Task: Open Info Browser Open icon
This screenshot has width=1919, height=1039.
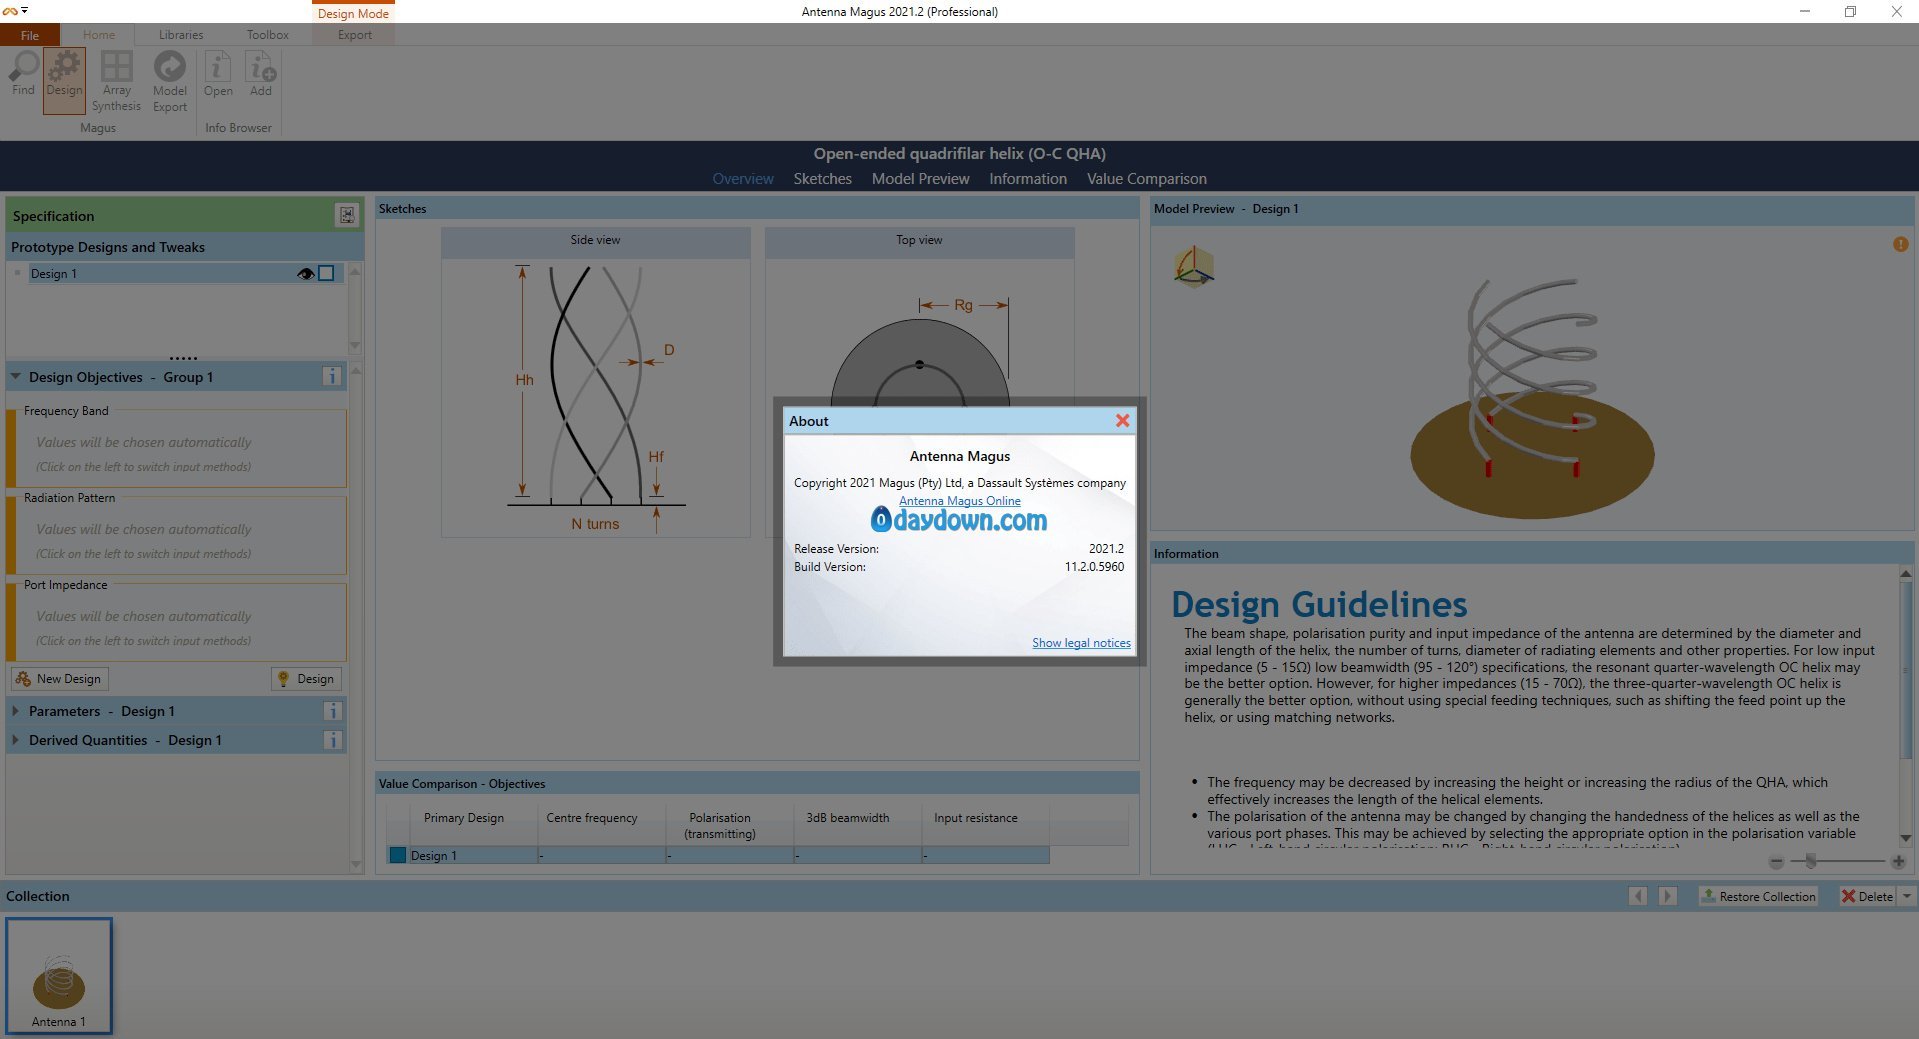Action: coord(218,75)
